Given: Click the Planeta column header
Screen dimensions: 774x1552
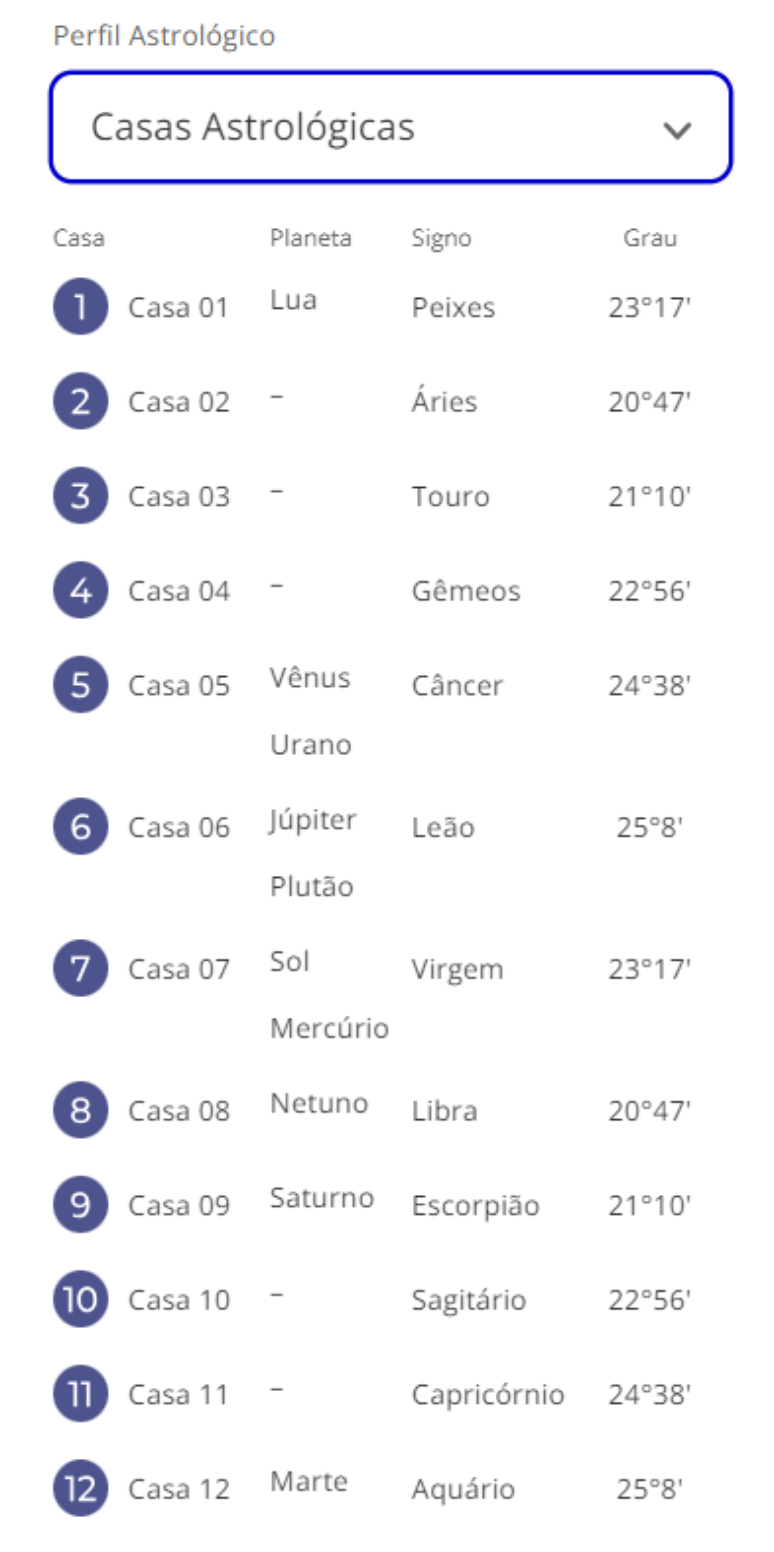Looking at the screenshot, I should point(310,238).
